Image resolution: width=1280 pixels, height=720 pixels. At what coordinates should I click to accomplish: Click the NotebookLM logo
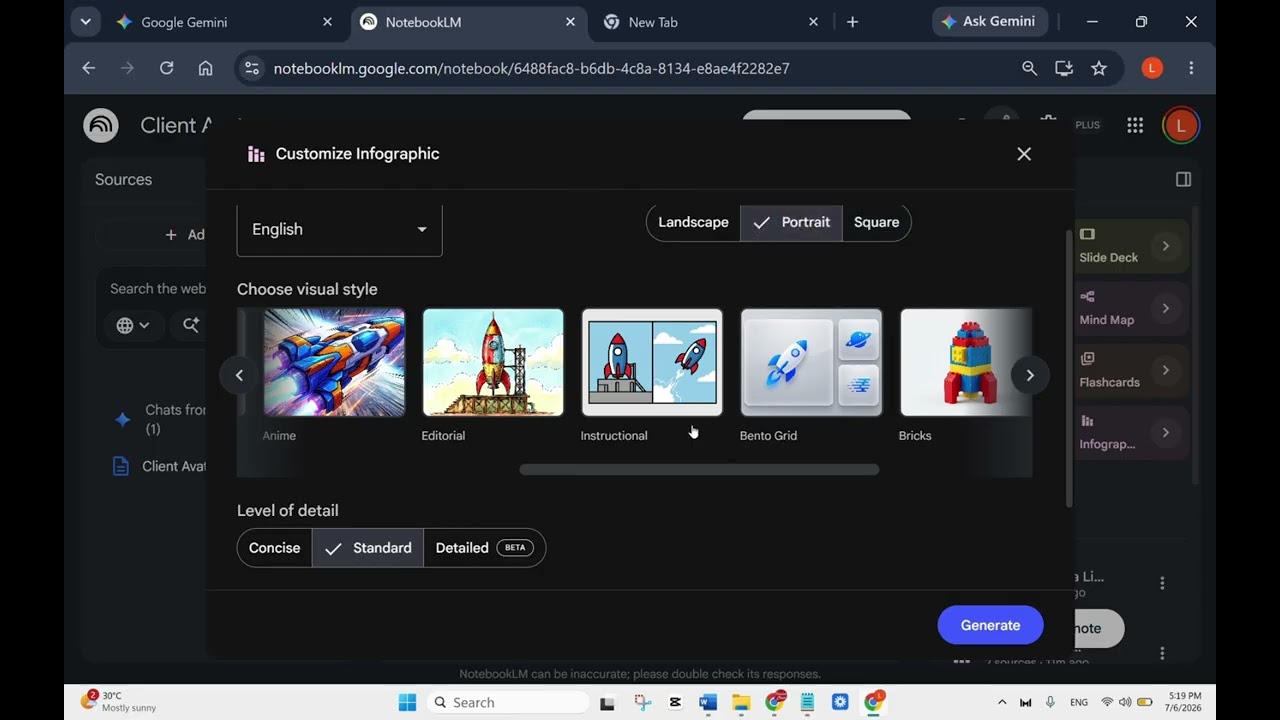point(101,125)
